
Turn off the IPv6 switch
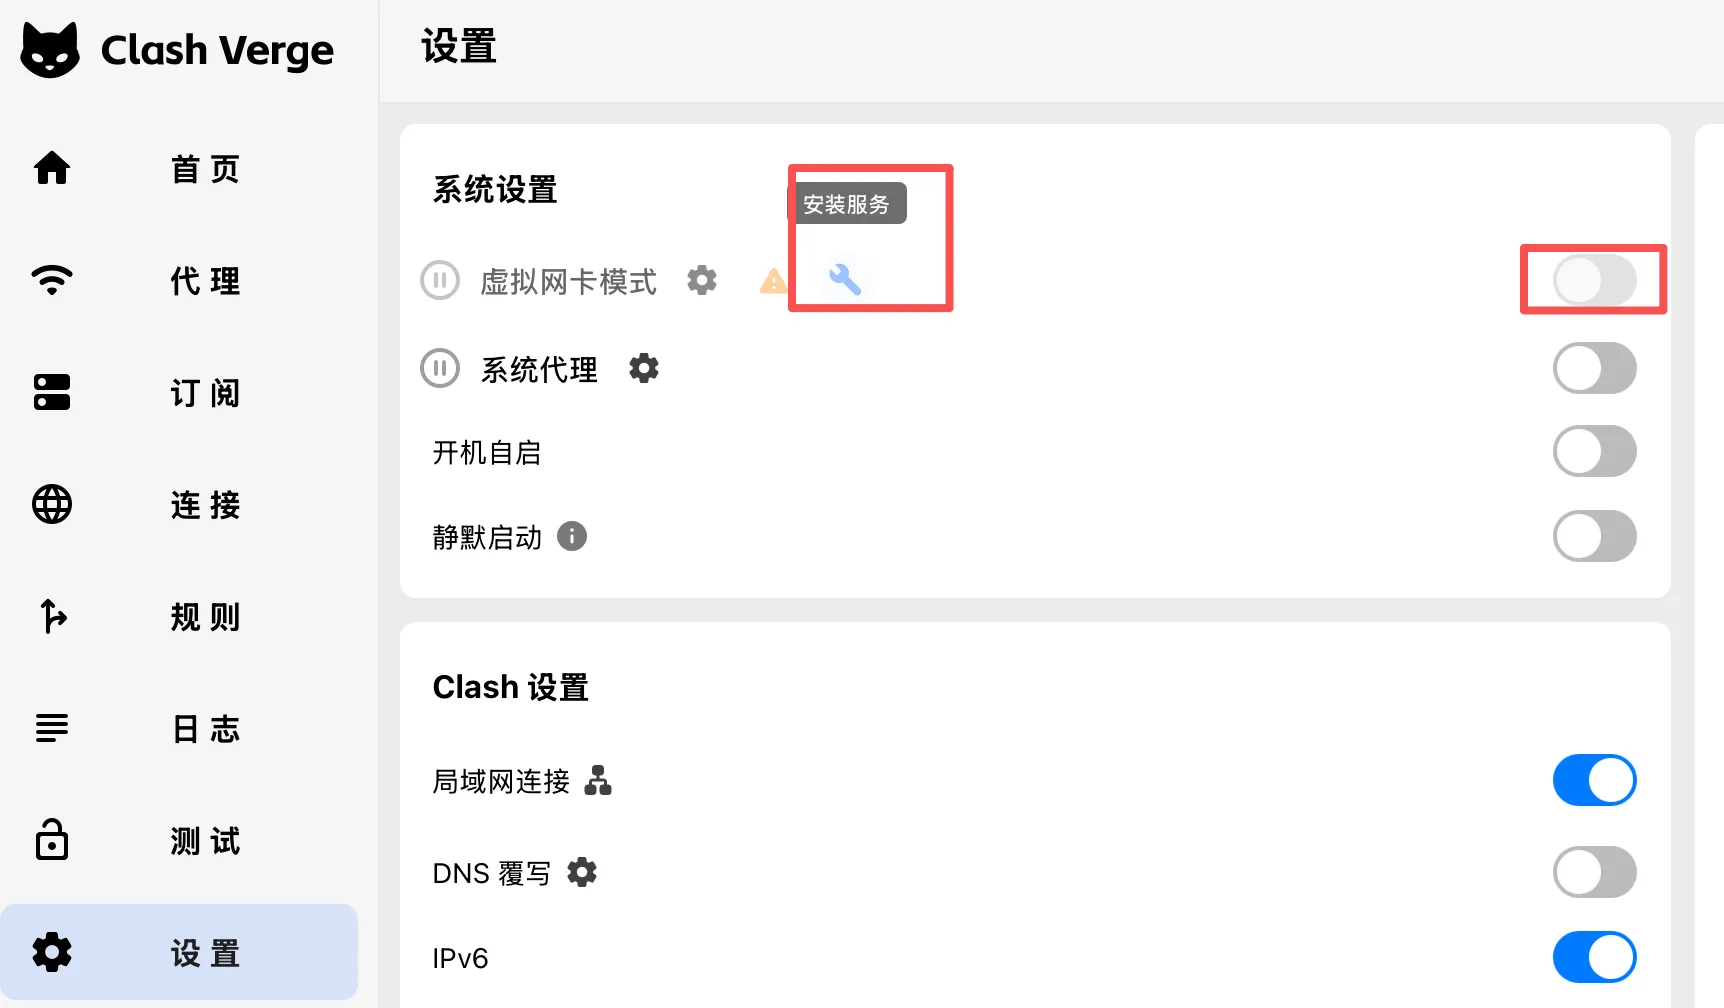pyautogui.click(x=1594, y=957)
